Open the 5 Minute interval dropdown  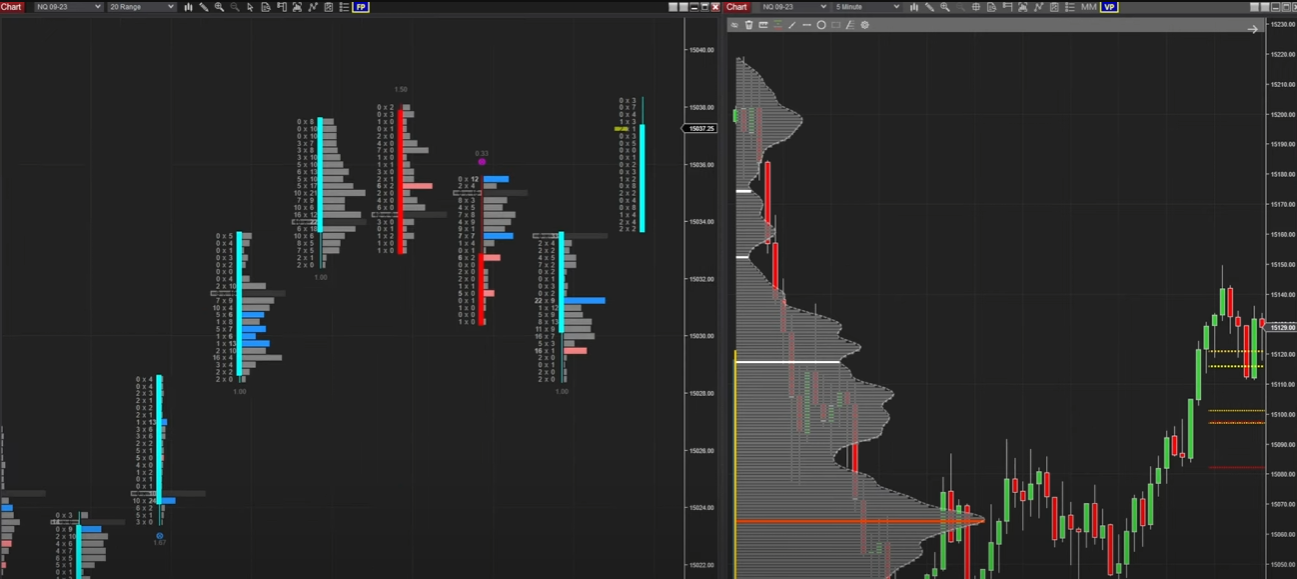(x=867, y=7)
